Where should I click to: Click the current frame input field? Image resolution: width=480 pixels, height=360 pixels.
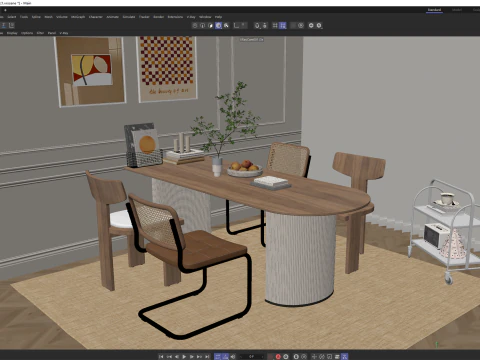(x=252, y=357)
